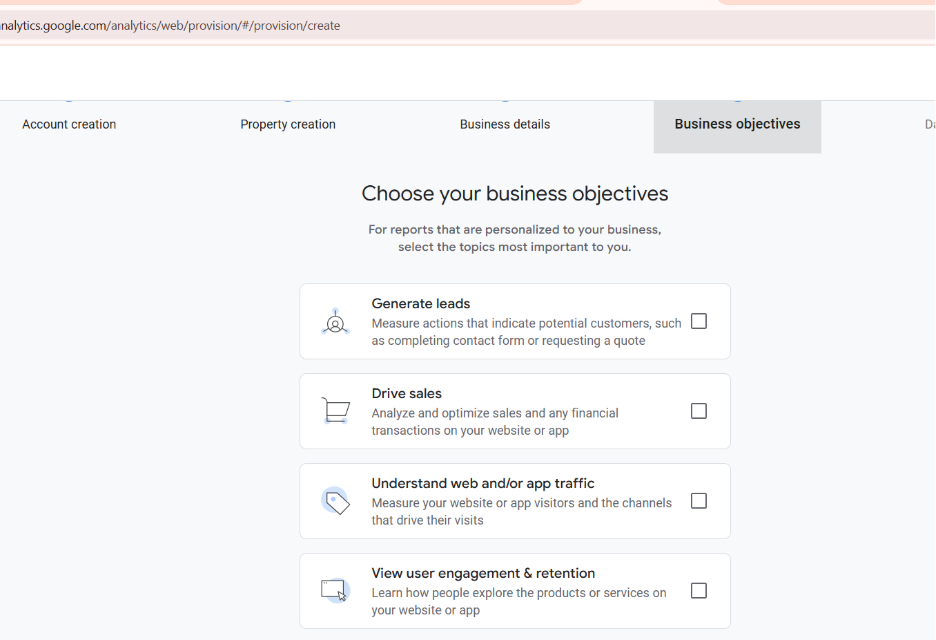The image size is (936, 640).
Task: Click the Property creation step circle
Action: (x=287, y=99)
